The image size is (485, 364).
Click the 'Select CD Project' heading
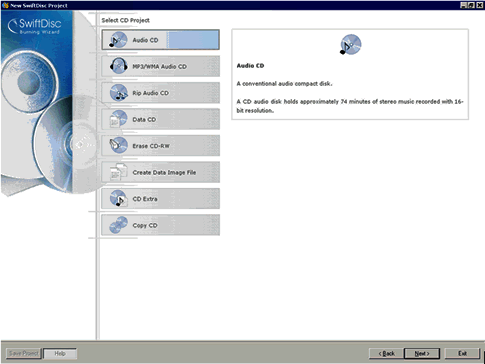[x=125, y=20]
